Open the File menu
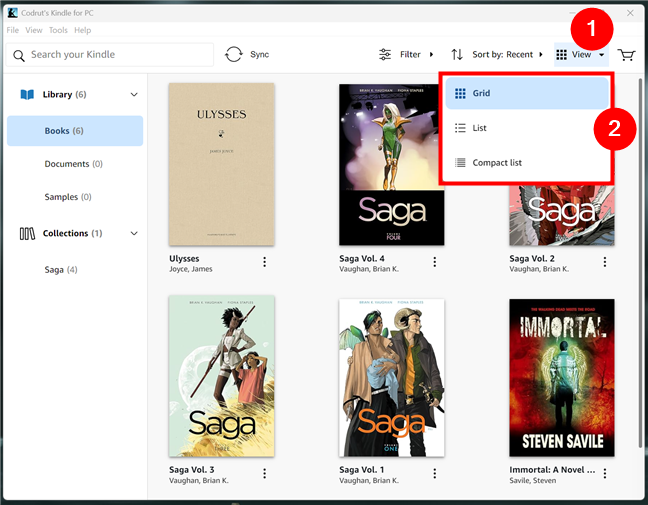648x505 pixels. (x=12, y=30)
